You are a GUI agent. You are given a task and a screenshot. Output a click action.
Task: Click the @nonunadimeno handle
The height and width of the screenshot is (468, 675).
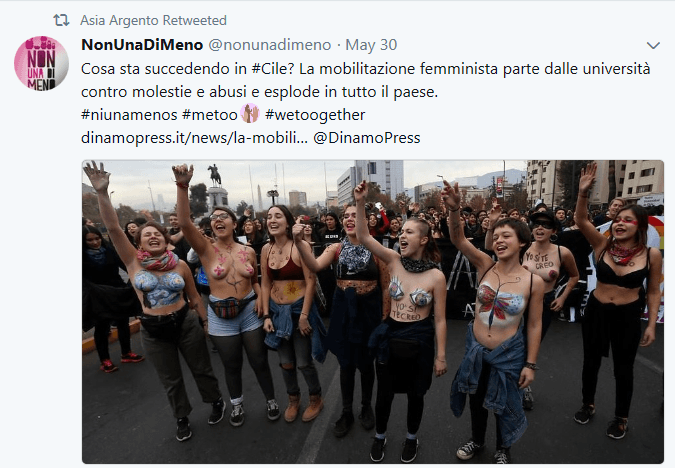[270, 45]
